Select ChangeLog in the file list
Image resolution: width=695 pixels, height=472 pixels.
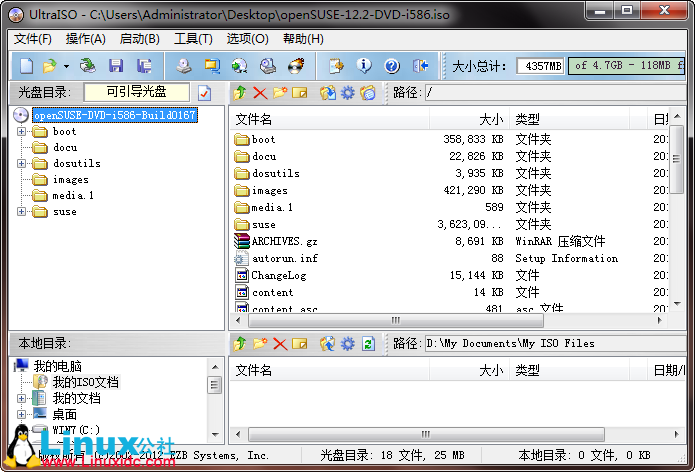(x=279, y=276)
